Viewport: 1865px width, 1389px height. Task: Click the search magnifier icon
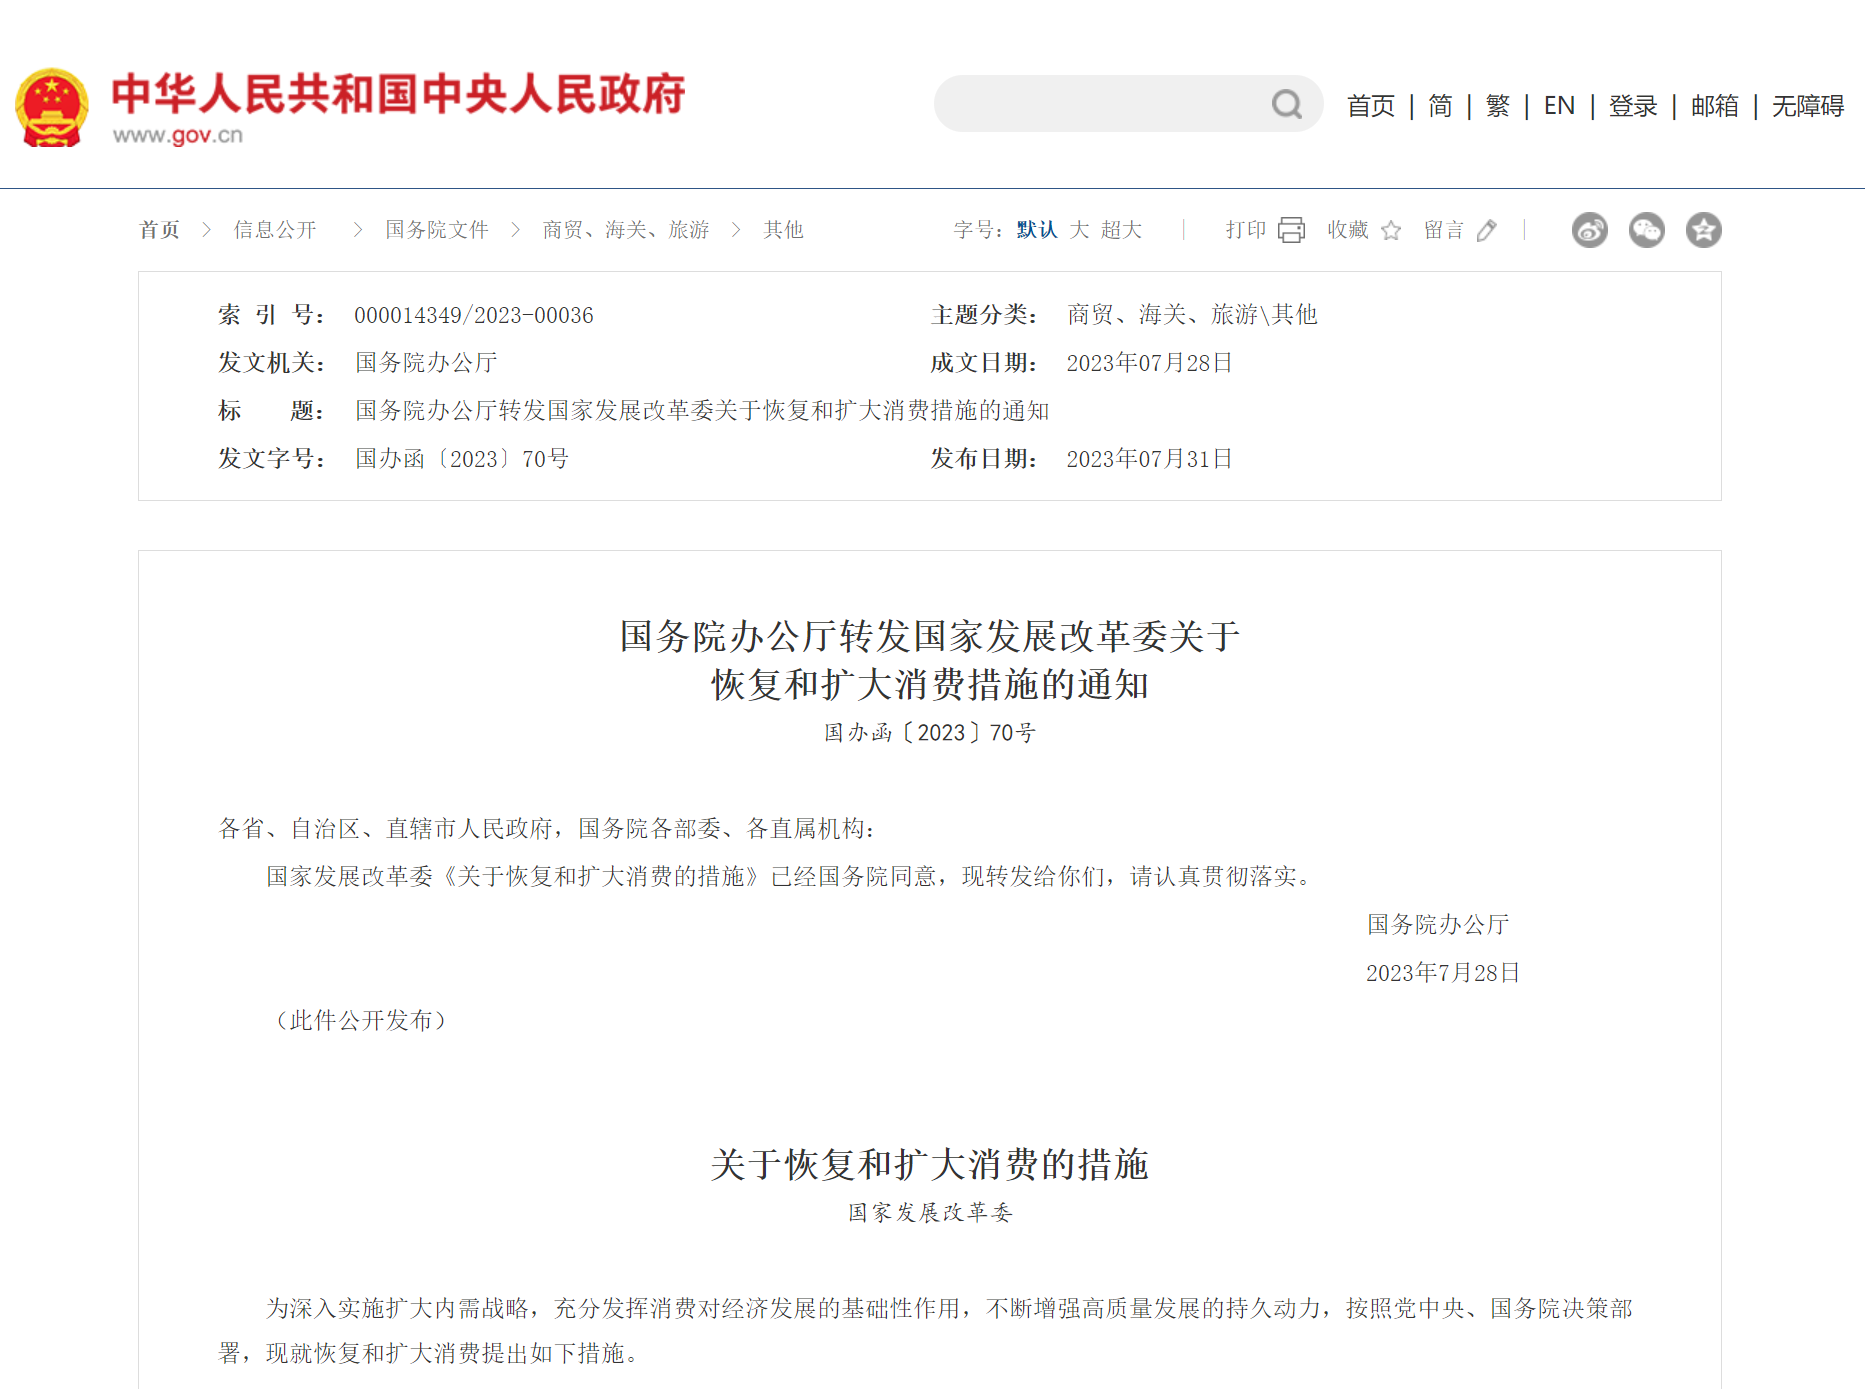[x=1288, y=104]
